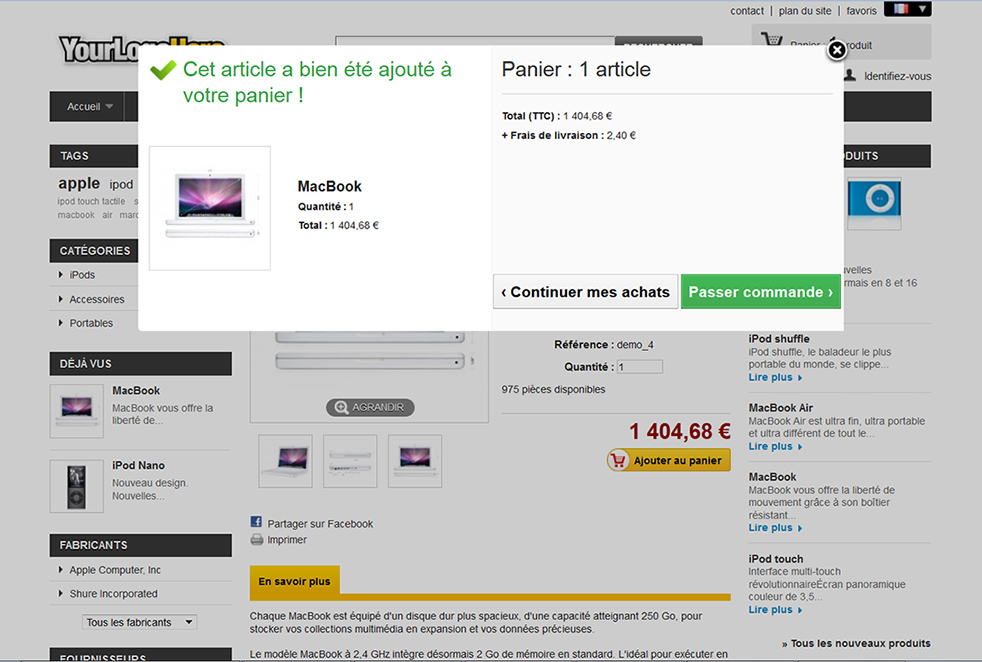
Task: Click the magnifier icon on AGRANDIR
Action: (341, 407)
